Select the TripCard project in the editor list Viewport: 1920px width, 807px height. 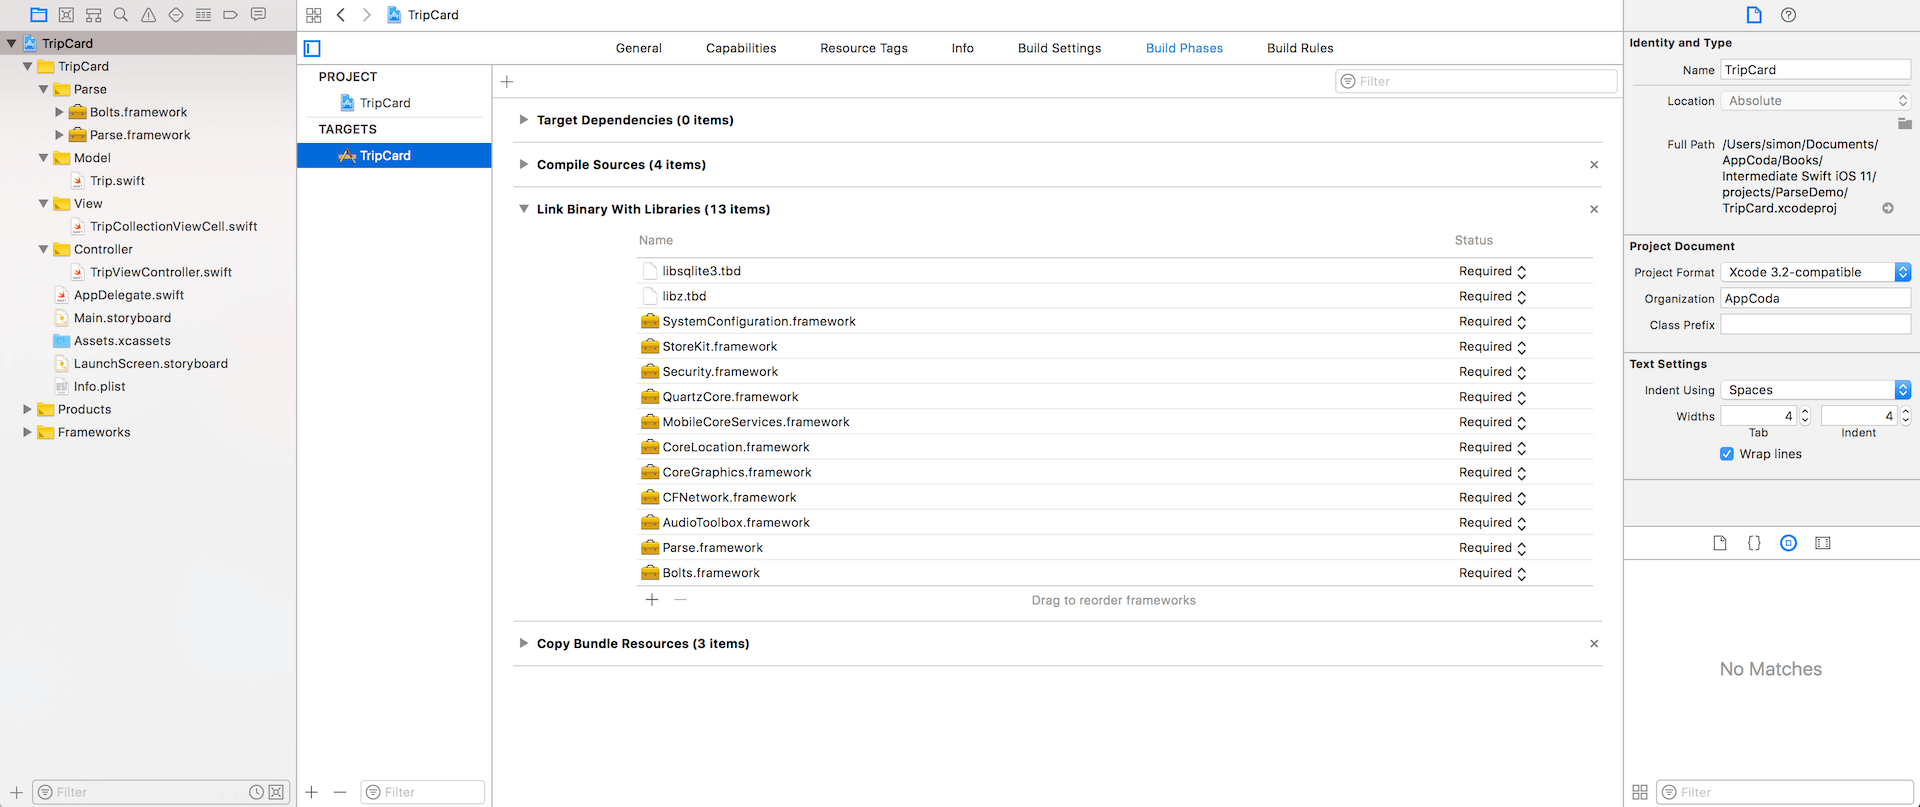(x=385, y=103)
